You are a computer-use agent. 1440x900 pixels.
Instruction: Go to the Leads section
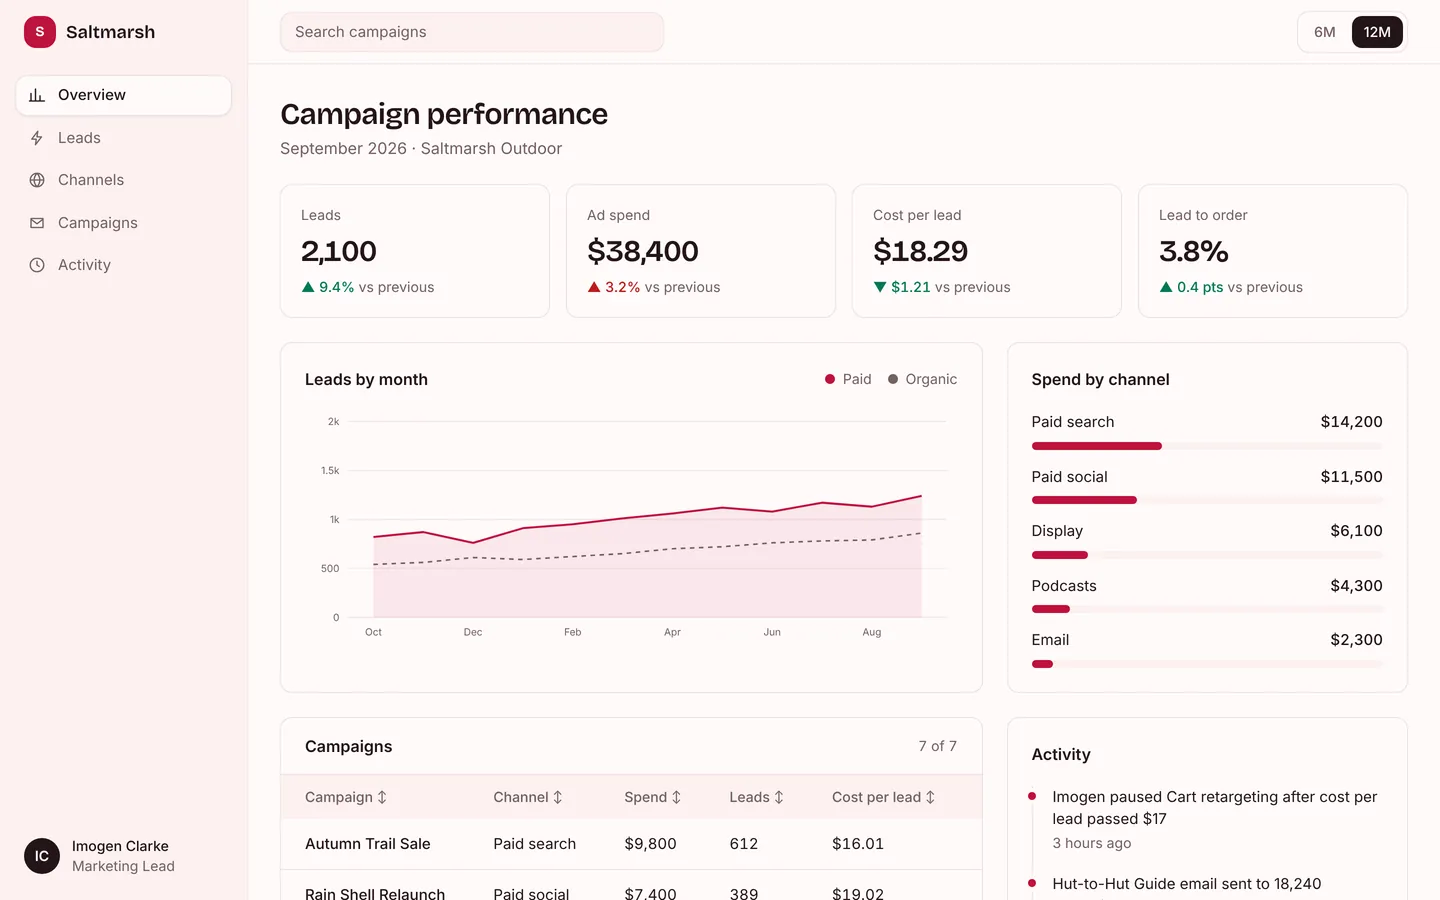tap(124, 138)
